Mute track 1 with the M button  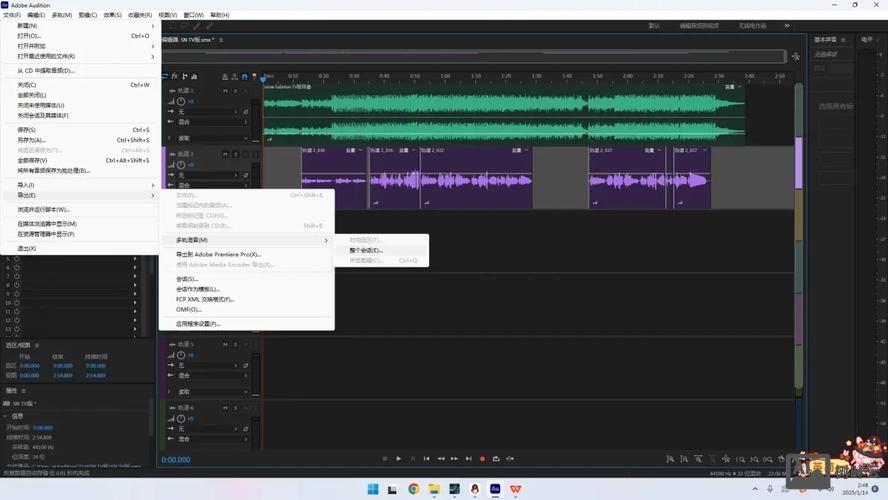[x=225, y=89]
